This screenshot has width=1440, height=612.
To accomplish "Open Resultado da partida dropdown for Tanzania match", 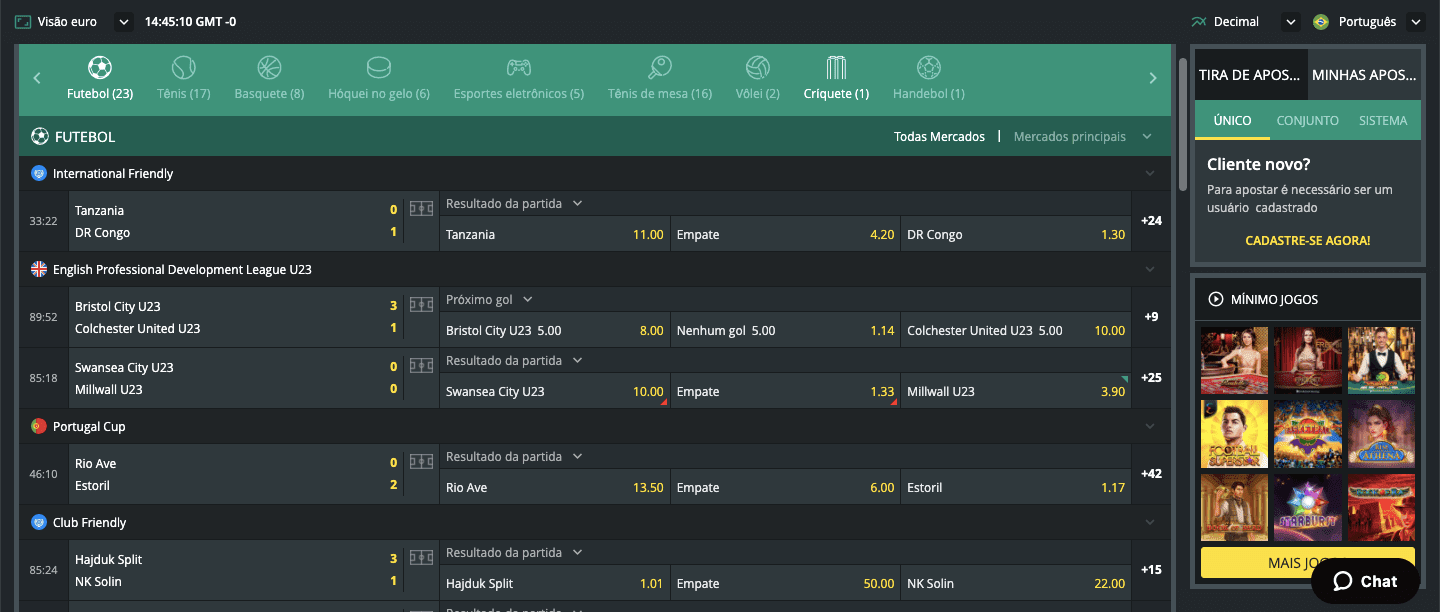I will [514, 203].
